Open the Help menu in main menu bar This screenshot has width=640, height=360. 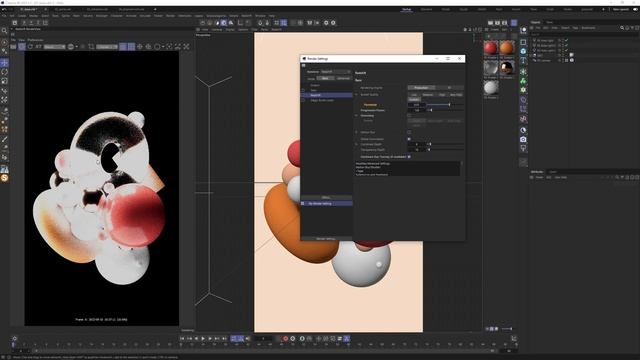point(271,16)
